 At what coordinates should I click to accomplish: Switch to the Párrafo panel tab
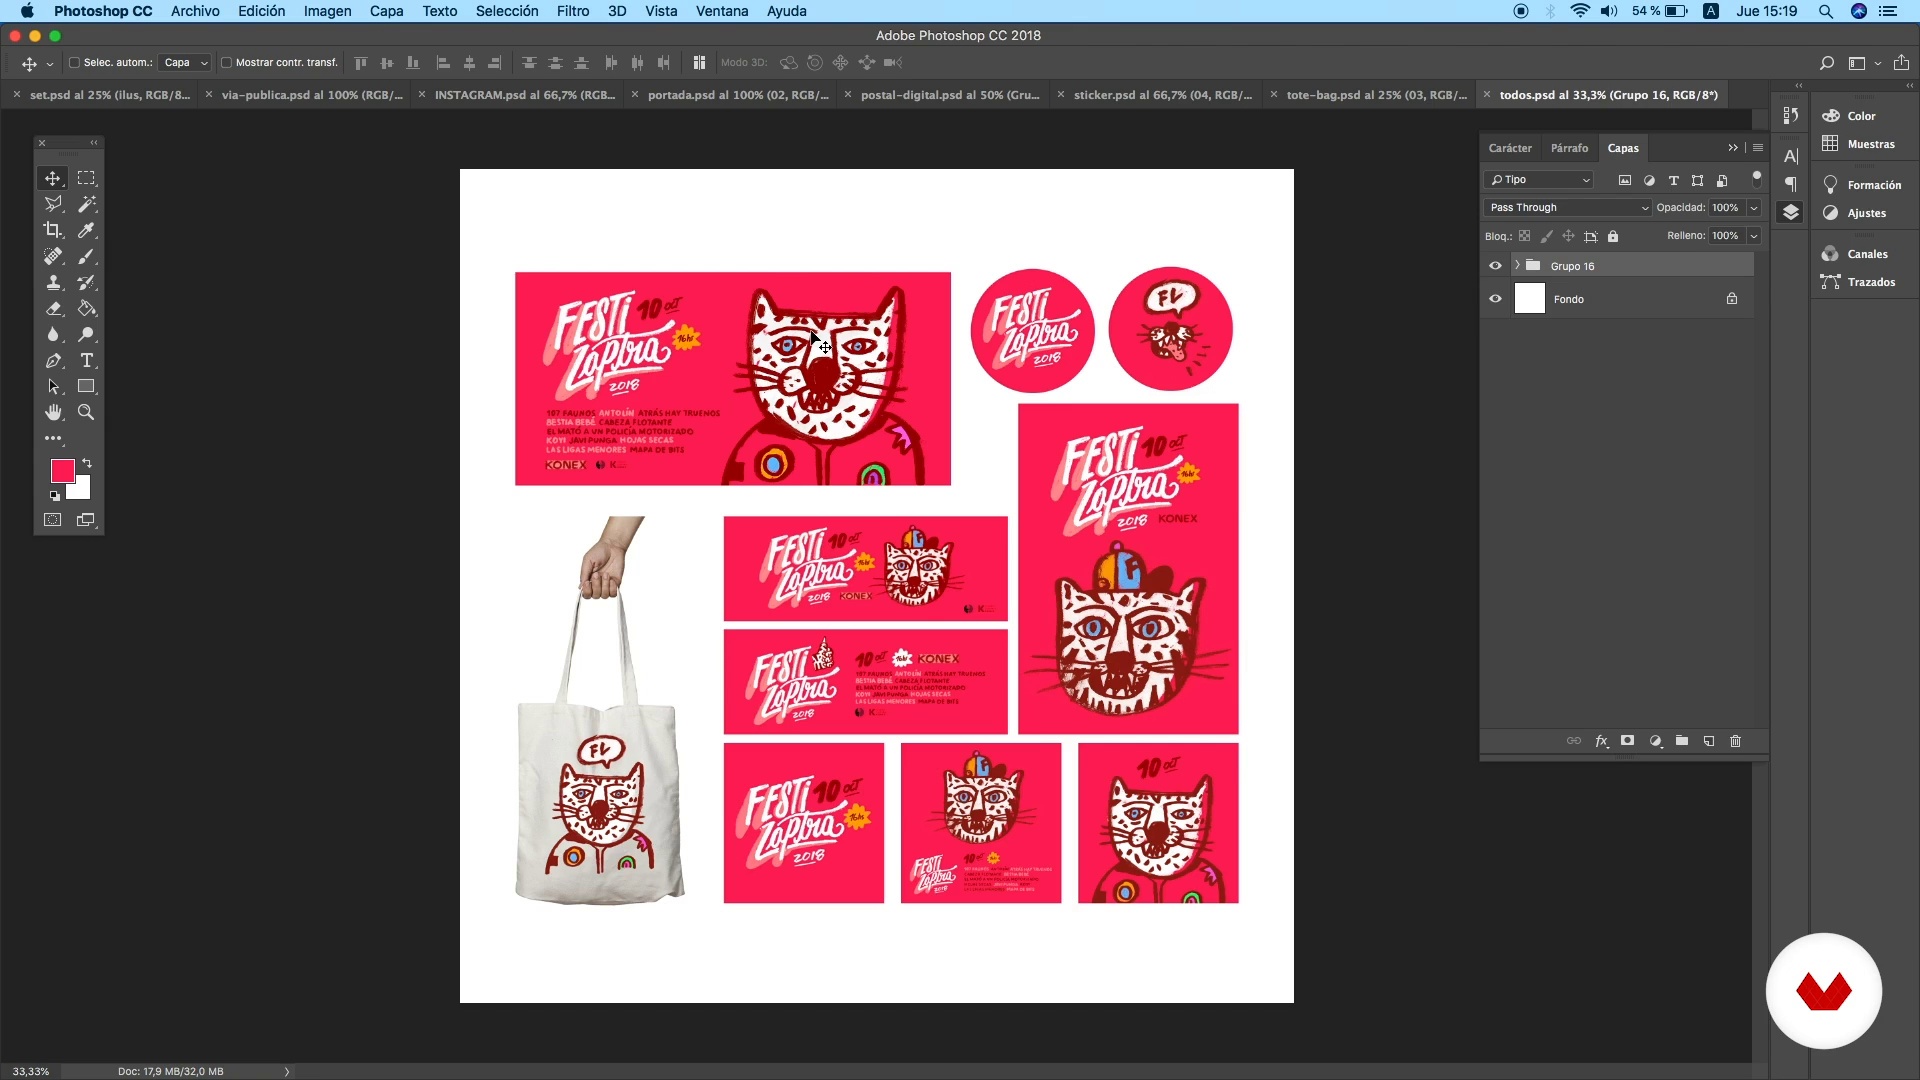click(1569, 148)
